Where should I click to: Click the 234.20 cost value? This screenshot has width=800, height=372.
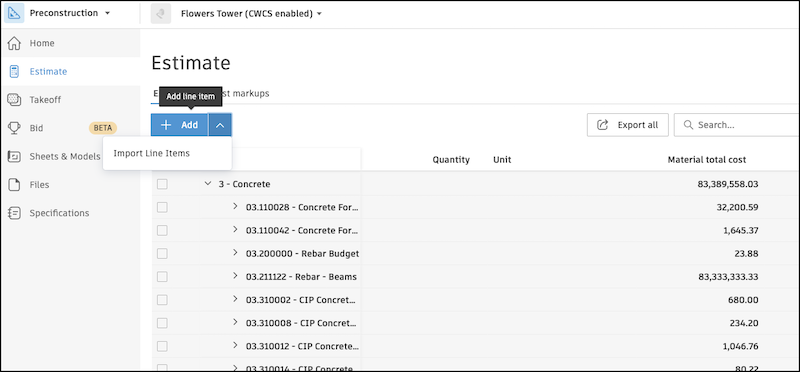tap(744, 323)
